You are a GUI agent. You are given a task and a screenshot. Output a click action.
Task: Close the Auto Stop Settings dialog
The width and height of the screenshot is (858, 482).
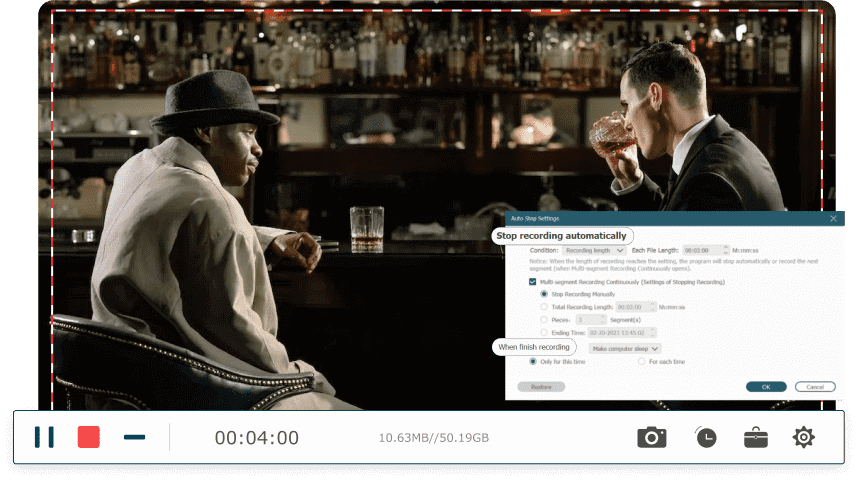click(833, 218)
